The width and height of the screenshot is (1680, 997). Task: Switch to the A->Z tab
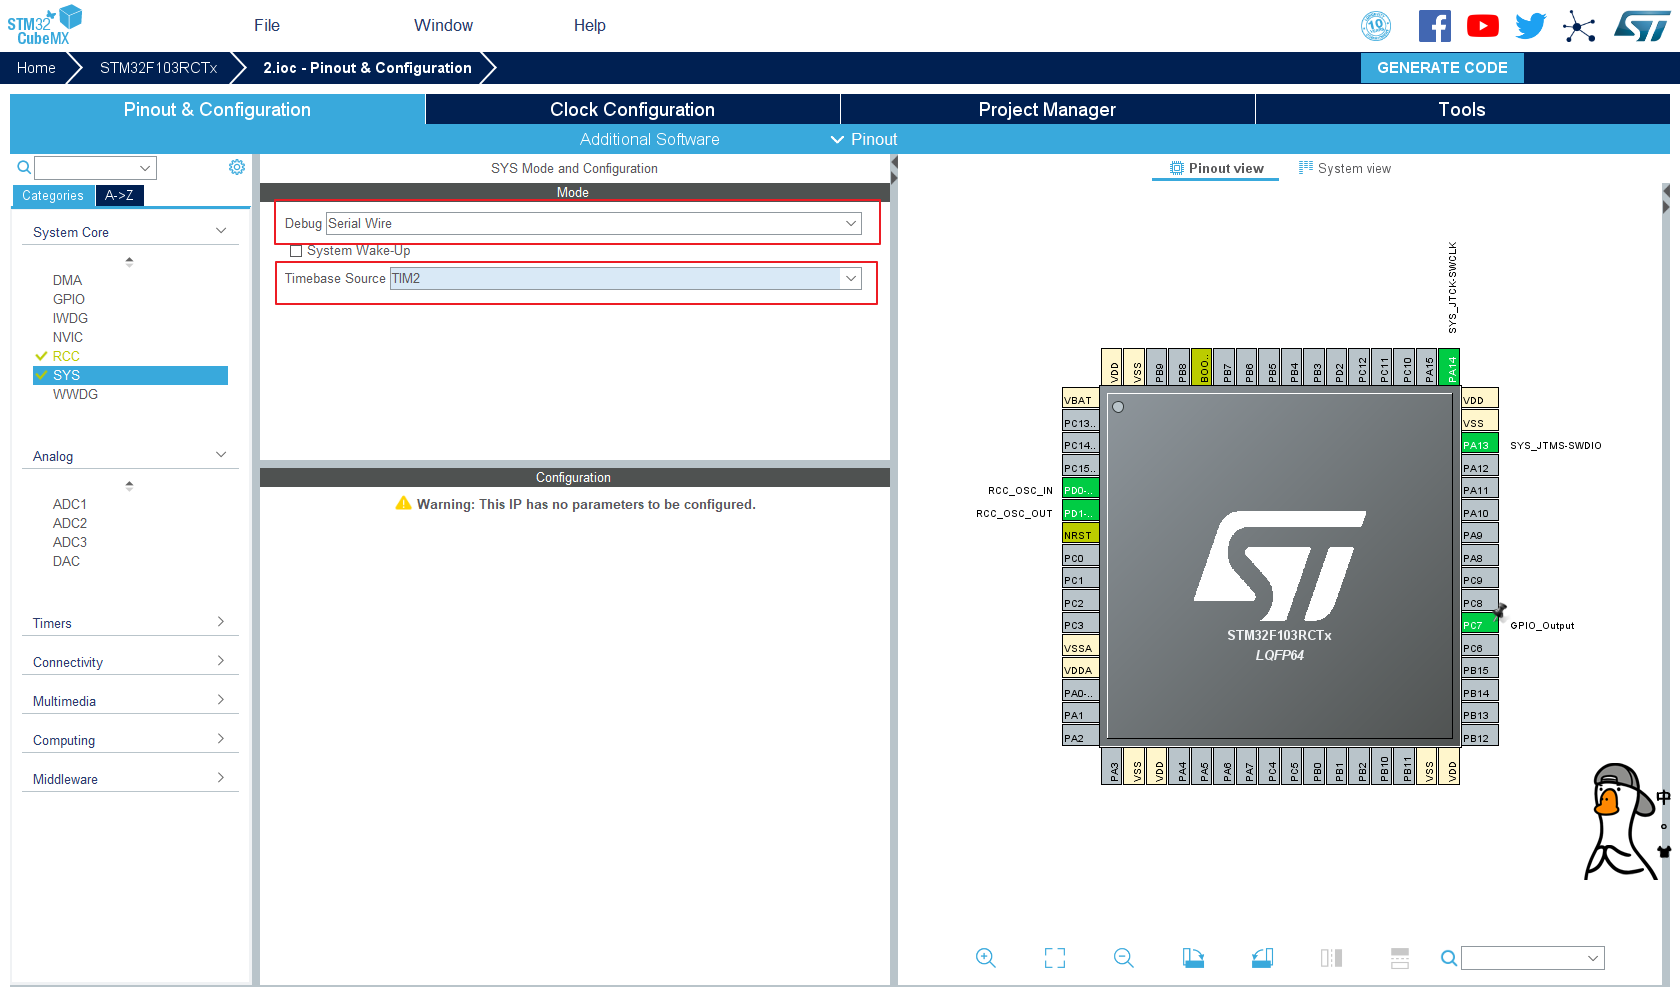pos(119,195)
